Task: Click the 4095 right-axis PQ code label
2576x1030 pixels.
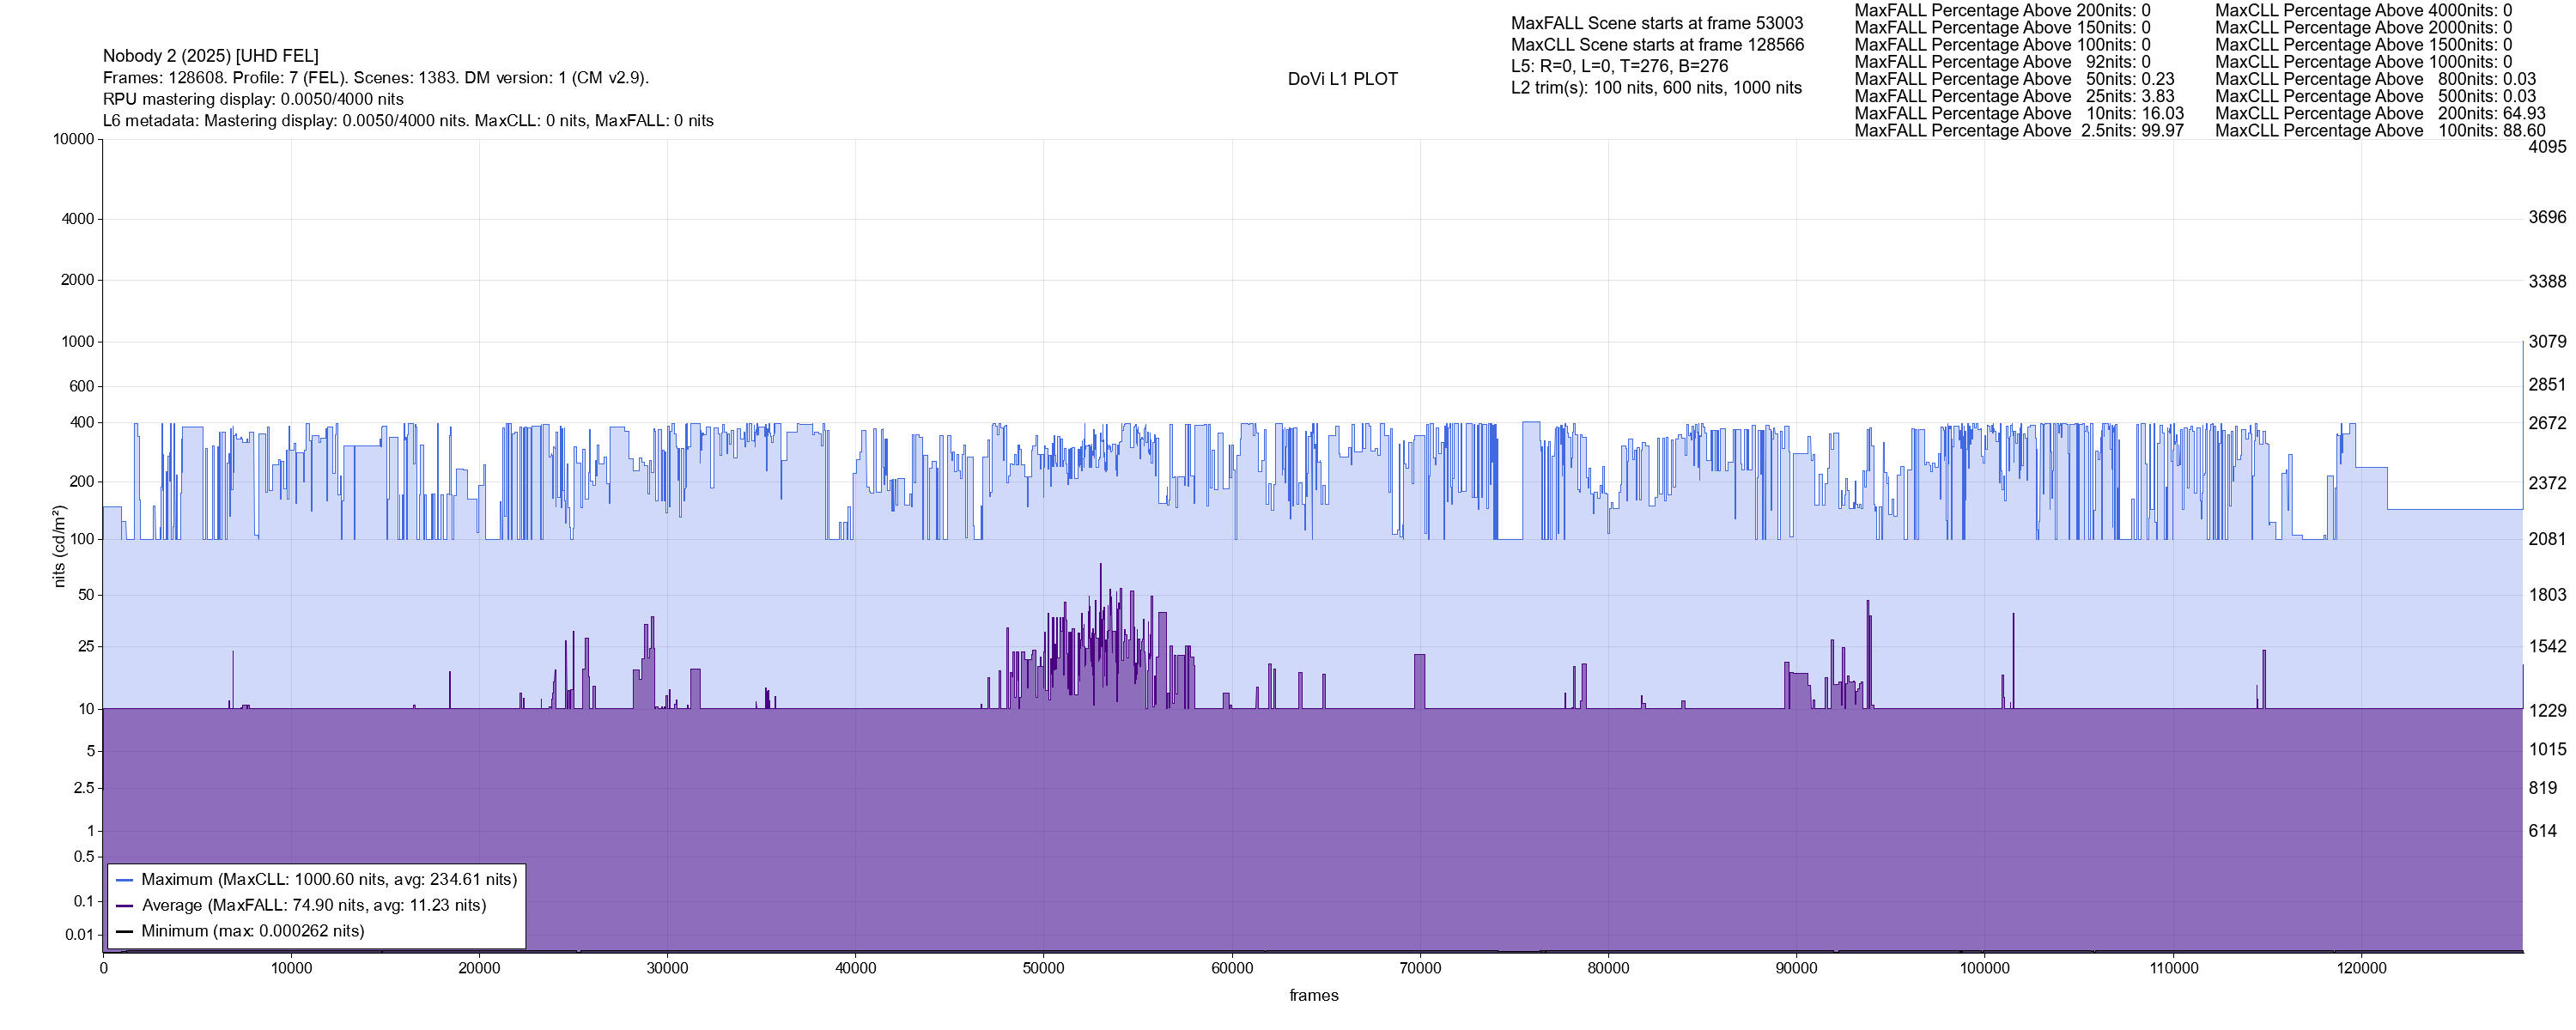Action: pos(2547,147)
